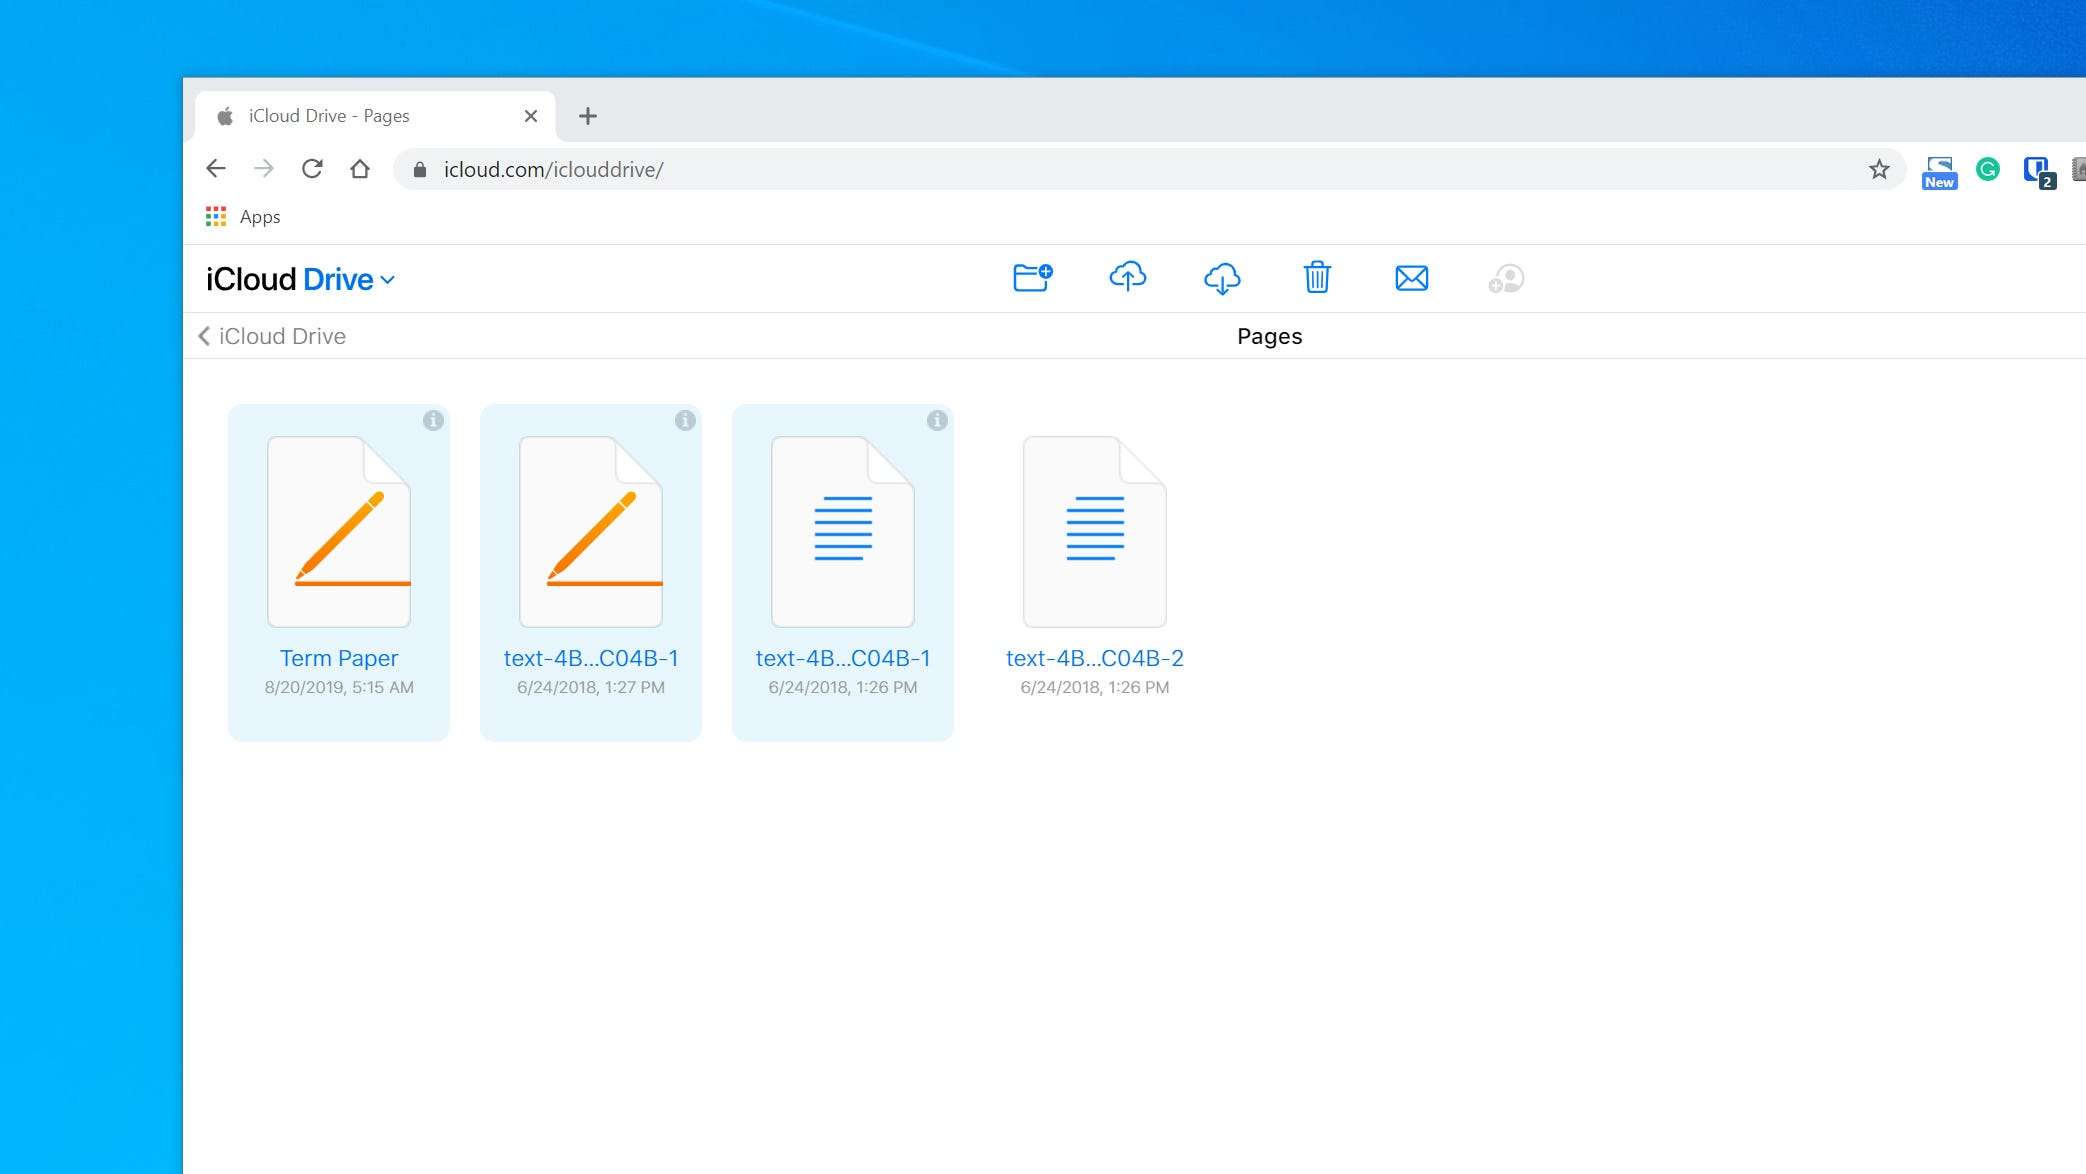Click the download from cloud icon

point(1224,278)
